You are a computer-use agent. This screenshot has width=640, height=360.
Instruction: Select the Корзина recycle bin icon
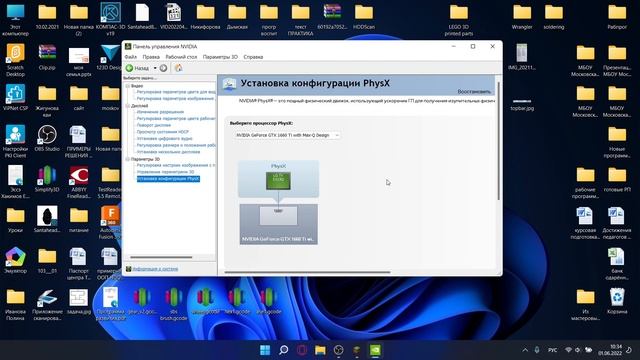[x=617, y=301]
